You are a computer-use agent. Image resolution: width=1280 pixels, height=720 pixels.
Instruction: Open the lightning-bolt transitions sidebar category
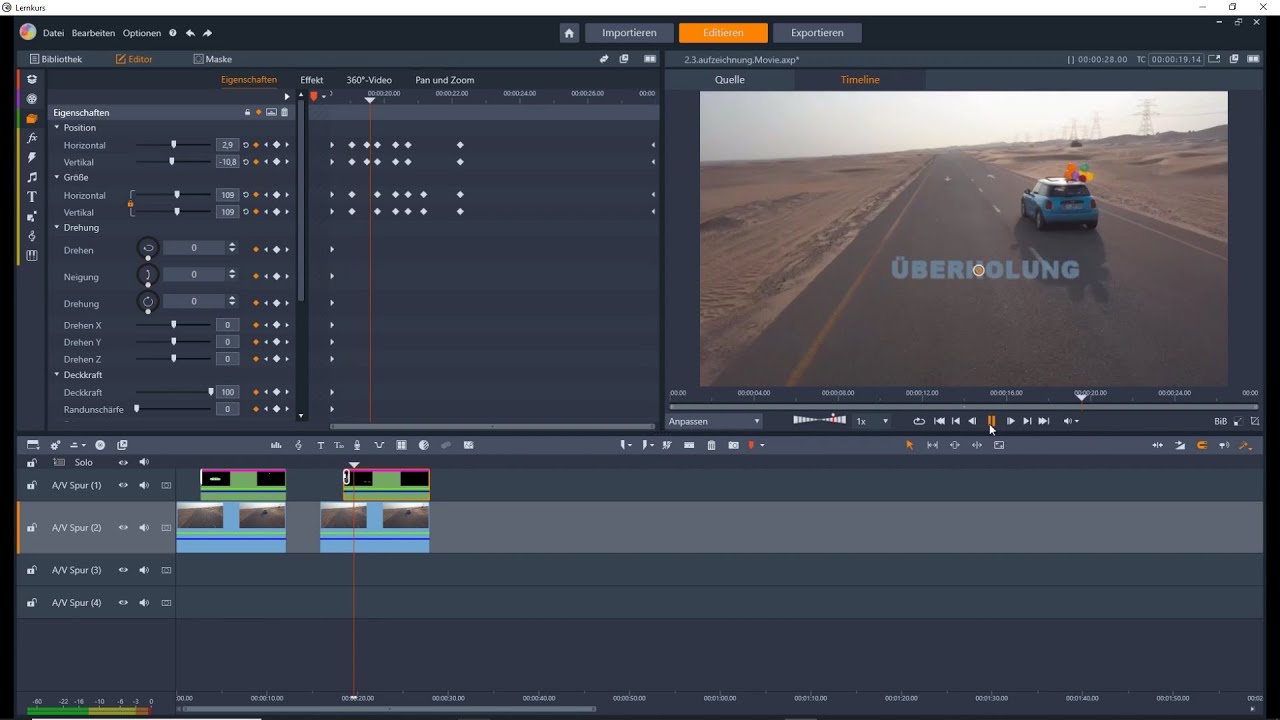coord(32,158)
